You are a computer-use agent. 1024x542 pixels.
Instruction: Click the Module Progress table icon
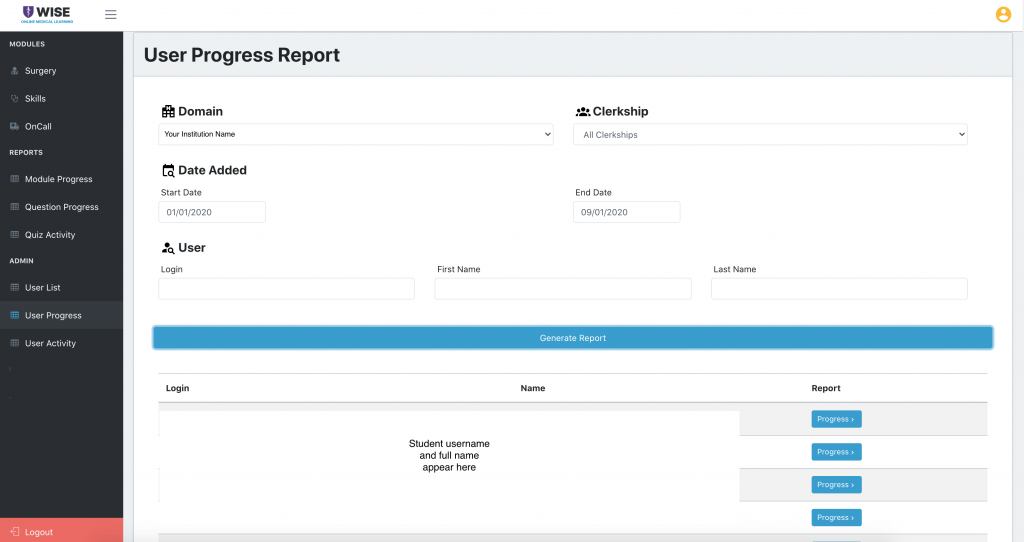tap(14, 179)
